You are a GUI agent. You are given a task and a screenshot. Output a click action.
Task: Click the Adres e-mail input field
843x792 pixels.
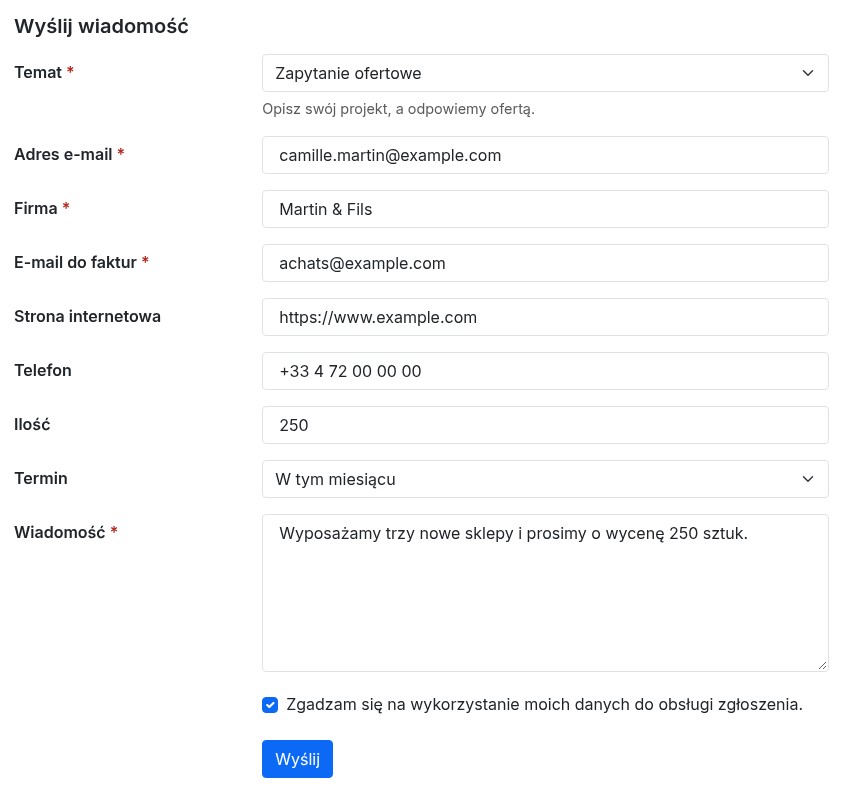pos(545,155)
